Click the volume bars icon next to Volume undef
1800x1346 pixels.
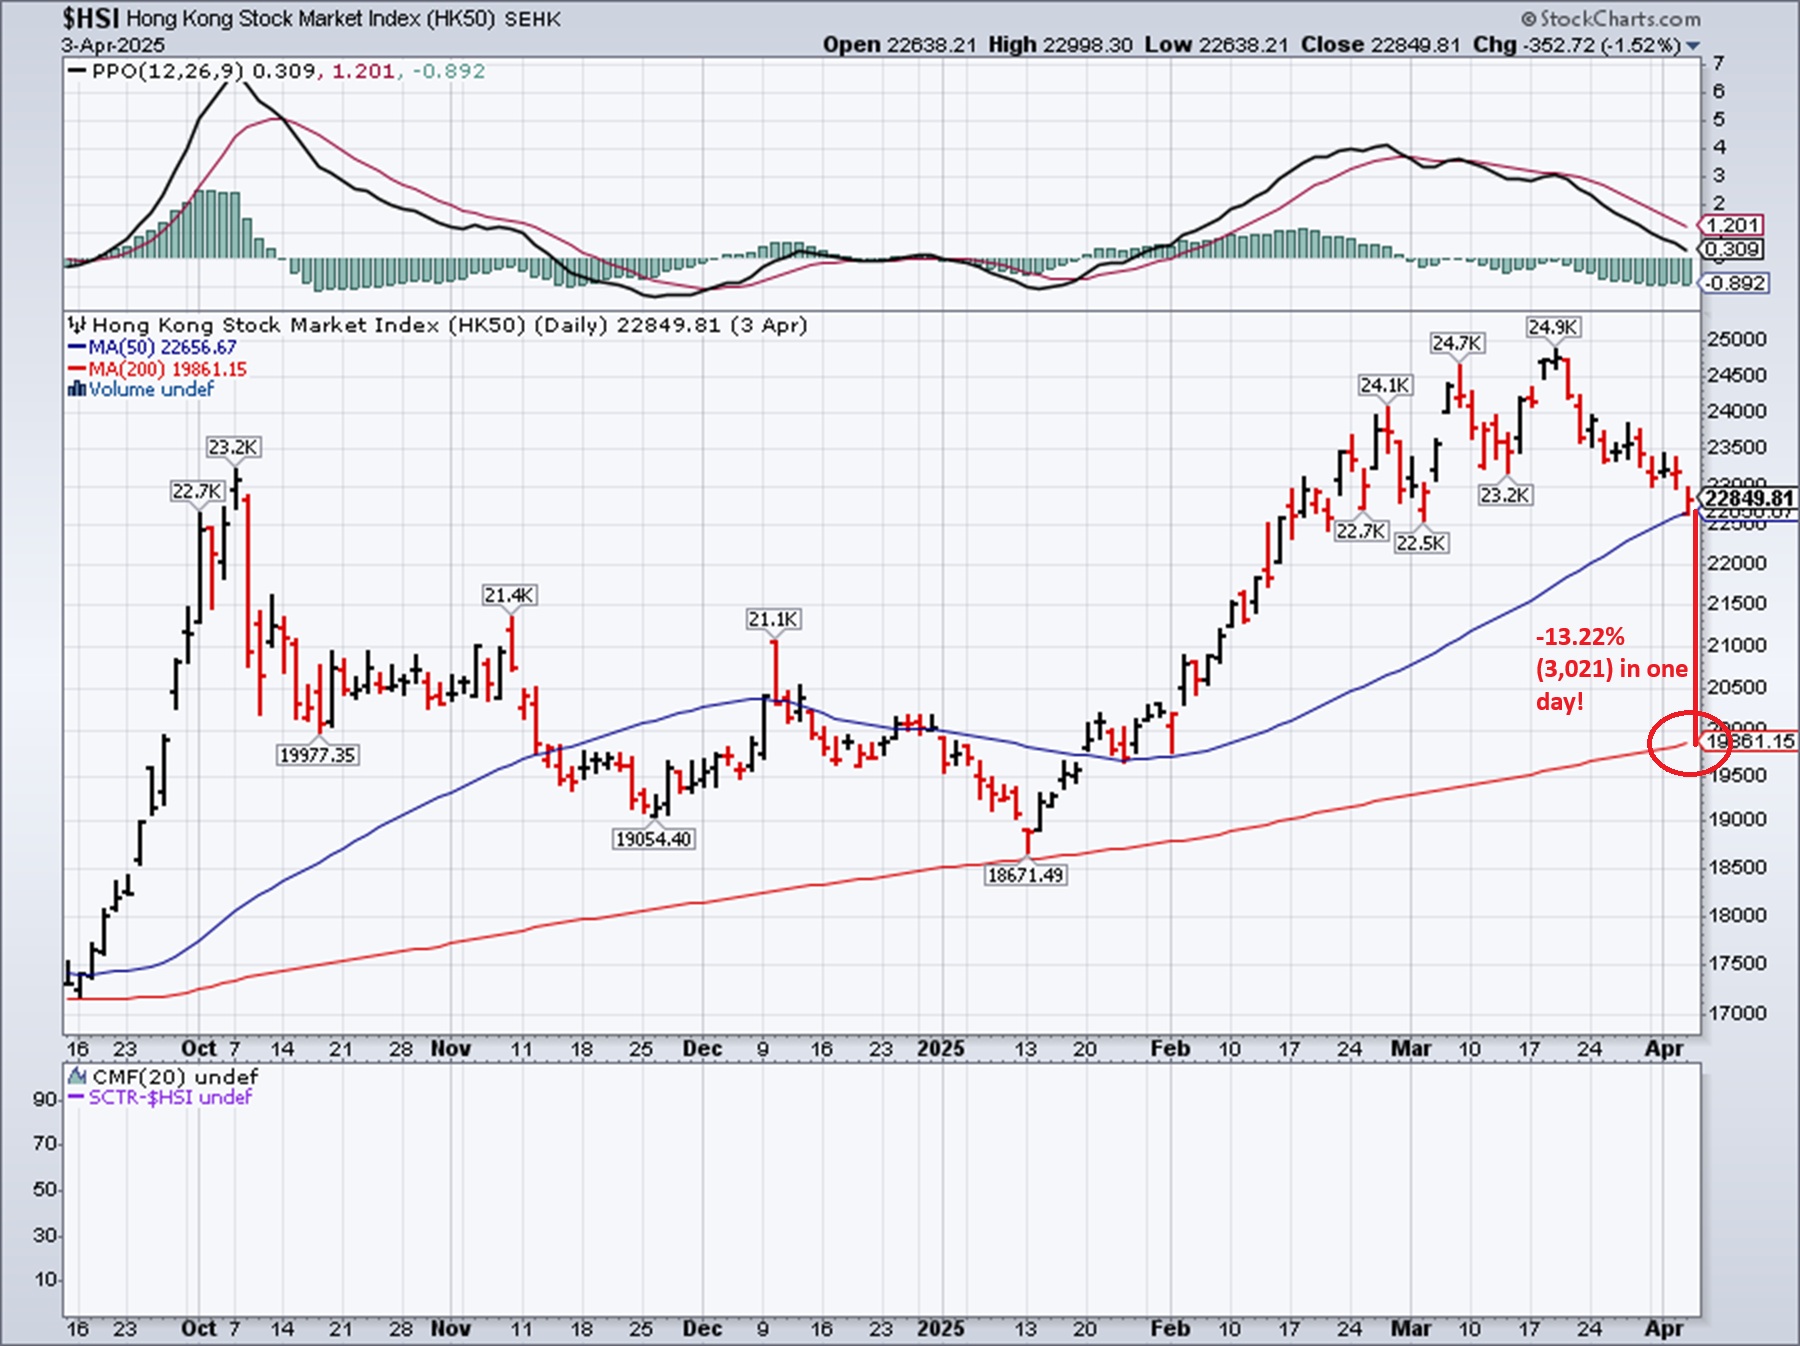[76, 389]
